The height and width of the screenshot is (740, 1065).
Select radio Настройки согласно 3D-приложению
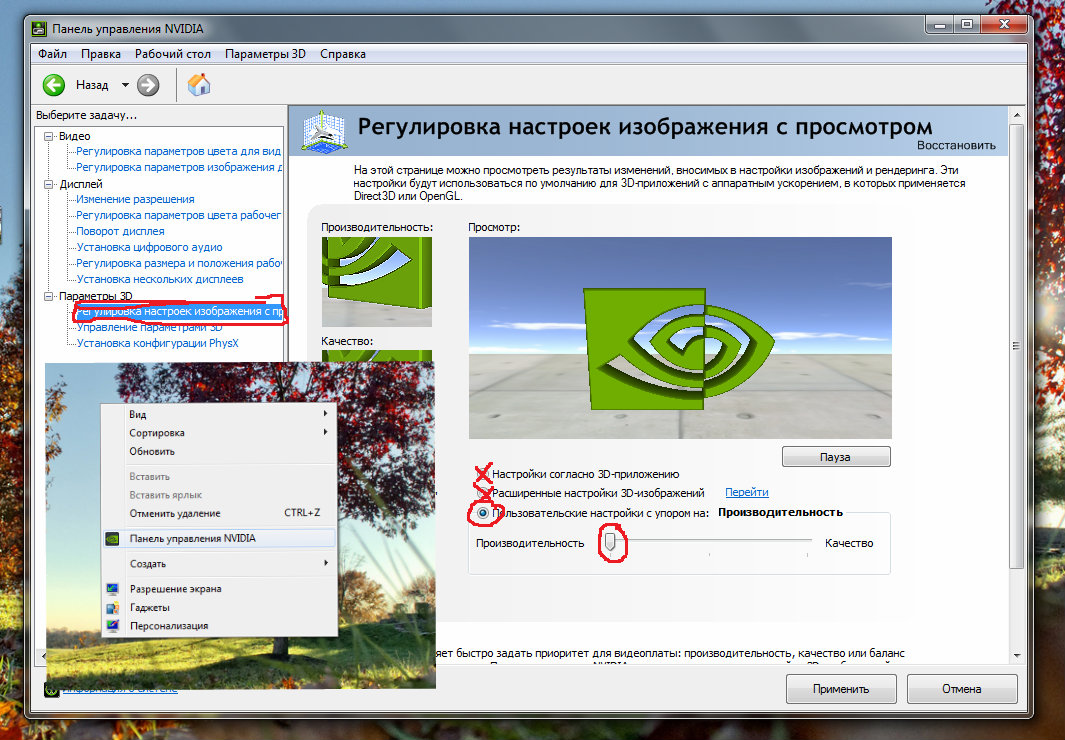483,474
